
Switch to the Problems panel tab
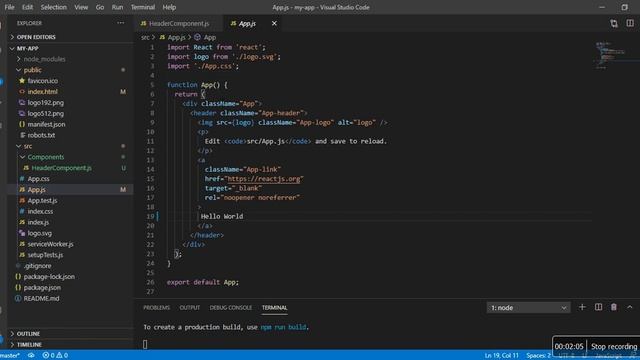pos(156,308)
